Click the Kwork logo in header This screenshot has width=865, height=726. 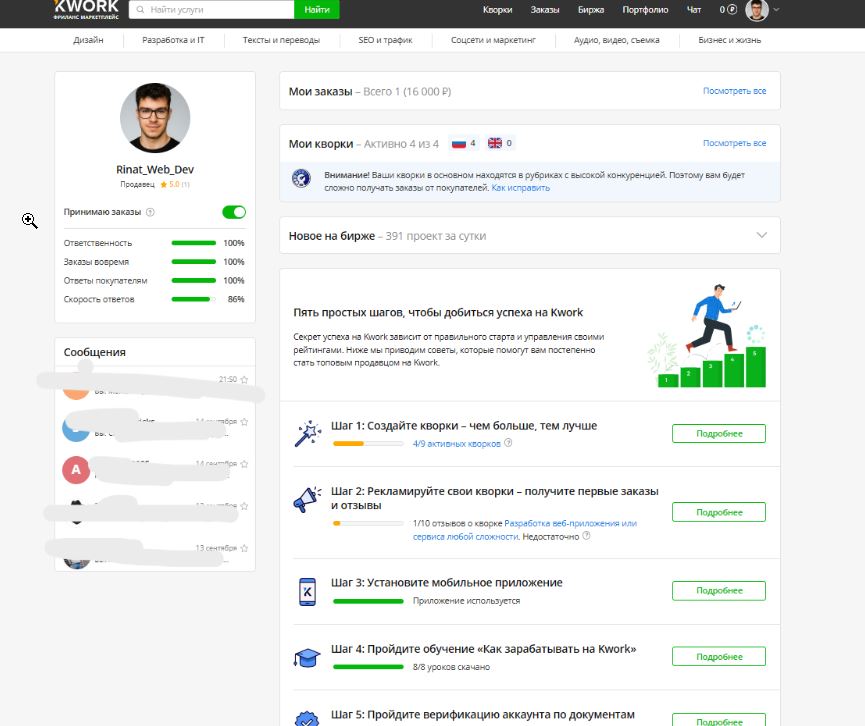point(86,9)
